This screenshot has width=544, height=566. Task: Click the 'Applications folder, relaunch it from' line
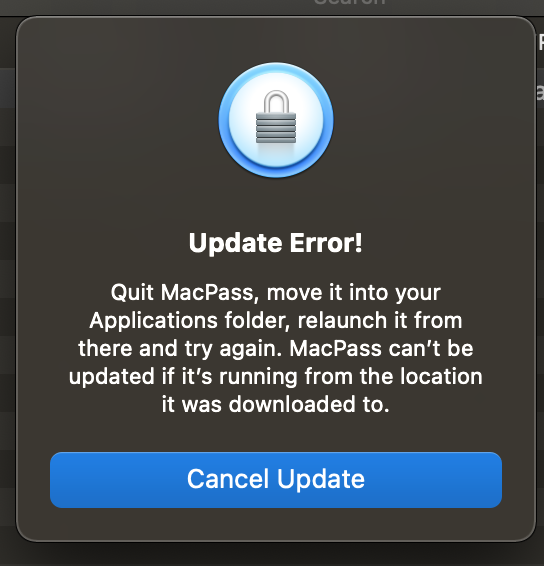click(275, 320)
